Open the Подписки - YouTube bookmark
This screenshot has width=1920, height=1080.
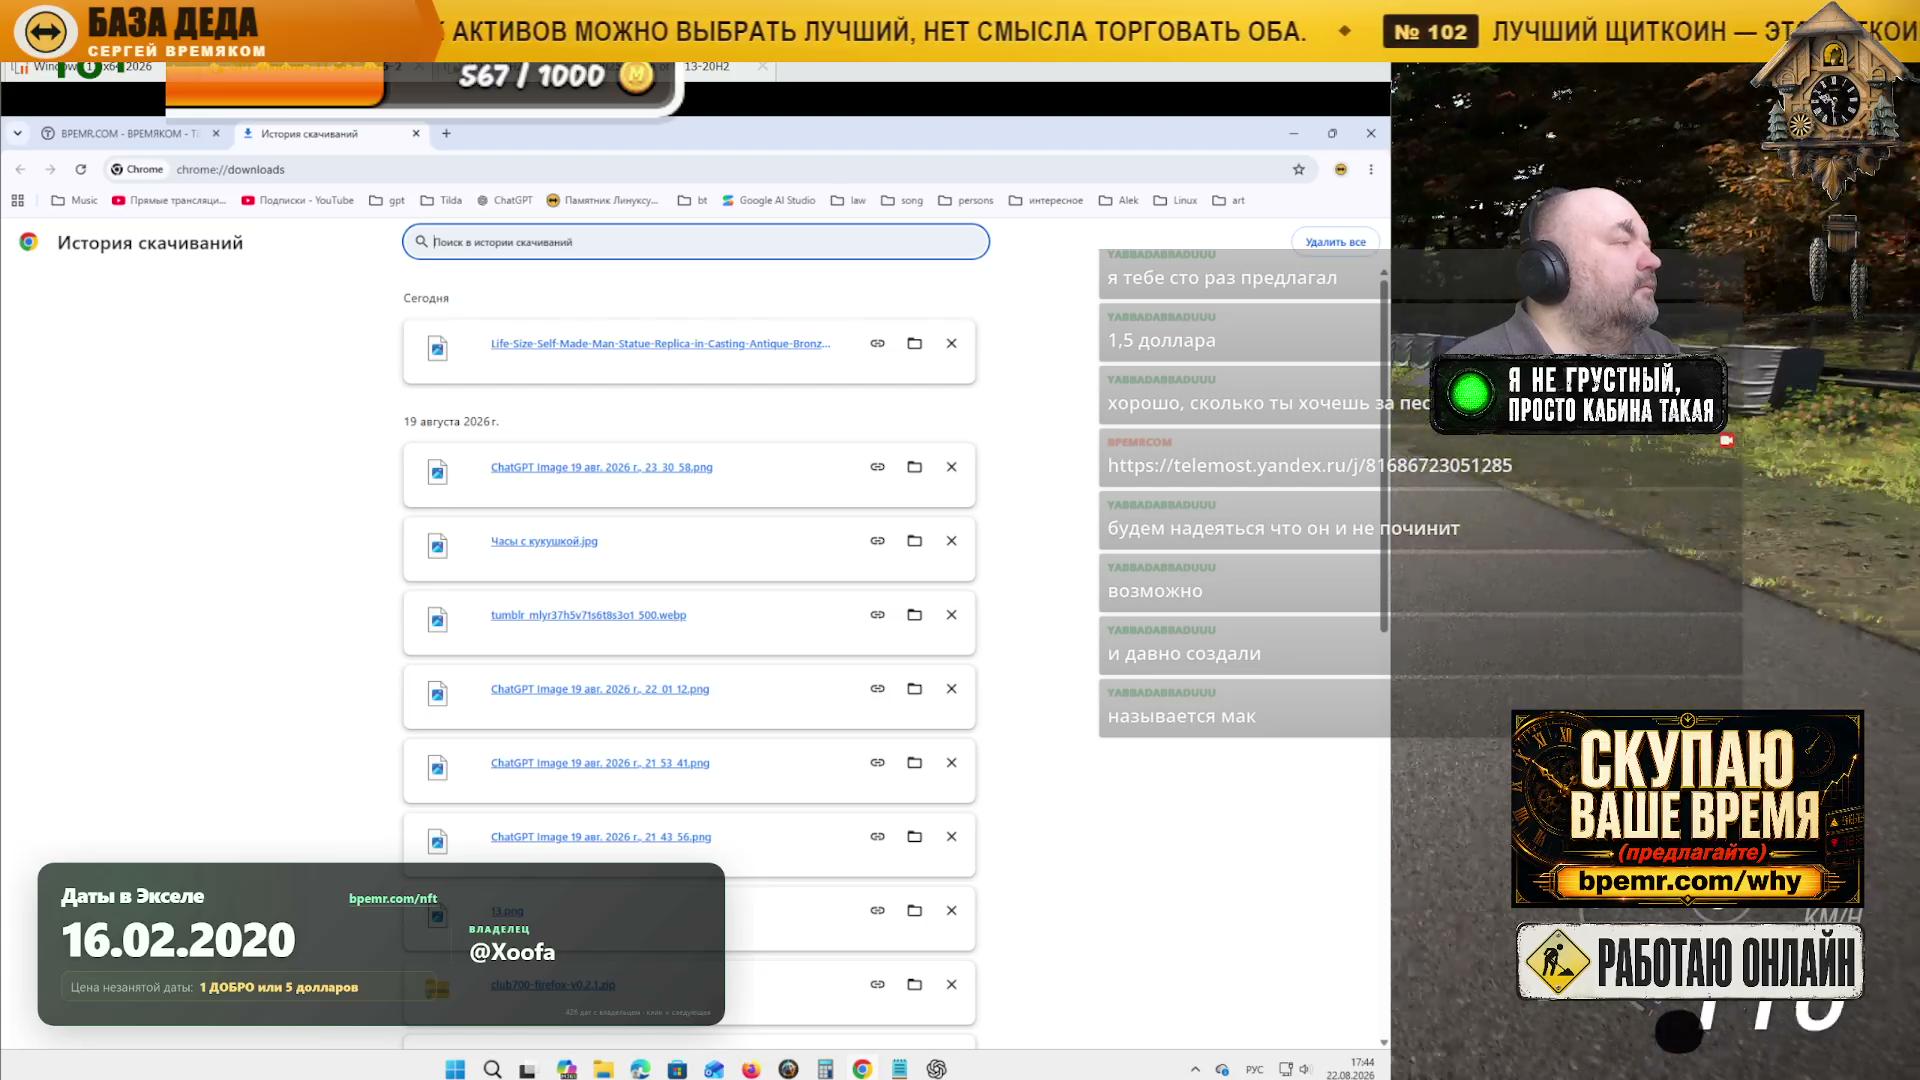coord(297,200)
